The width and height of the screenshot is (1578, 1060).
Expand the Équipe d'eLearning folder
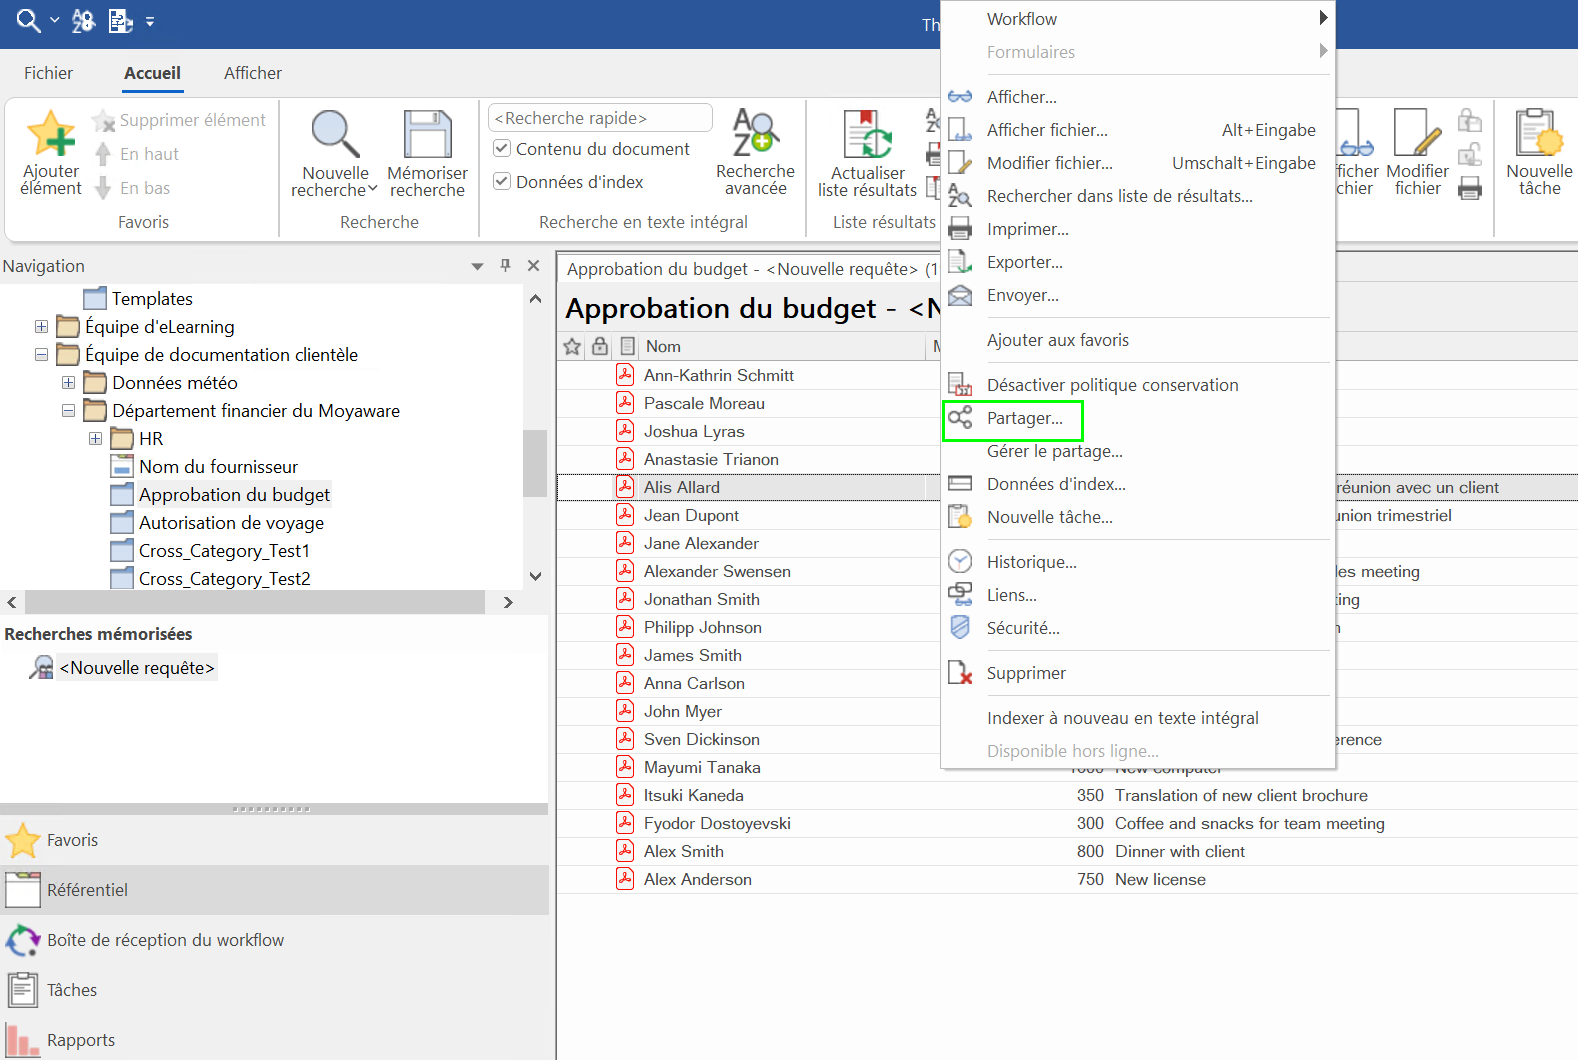[41, 327]
